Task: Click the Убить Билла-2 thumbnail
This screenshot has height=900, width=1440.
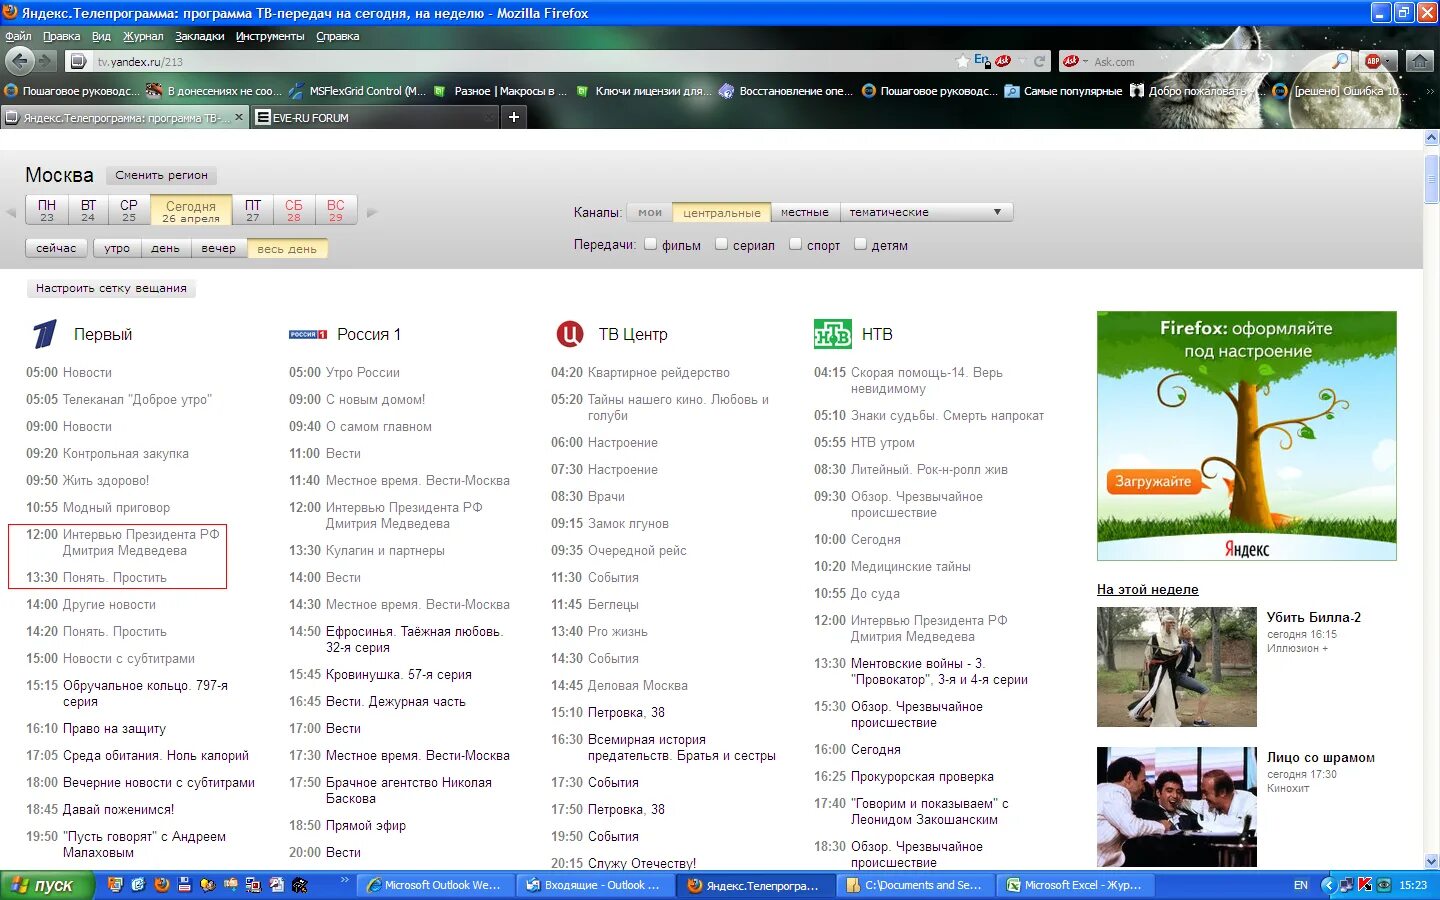Action: pos(1176,667)
